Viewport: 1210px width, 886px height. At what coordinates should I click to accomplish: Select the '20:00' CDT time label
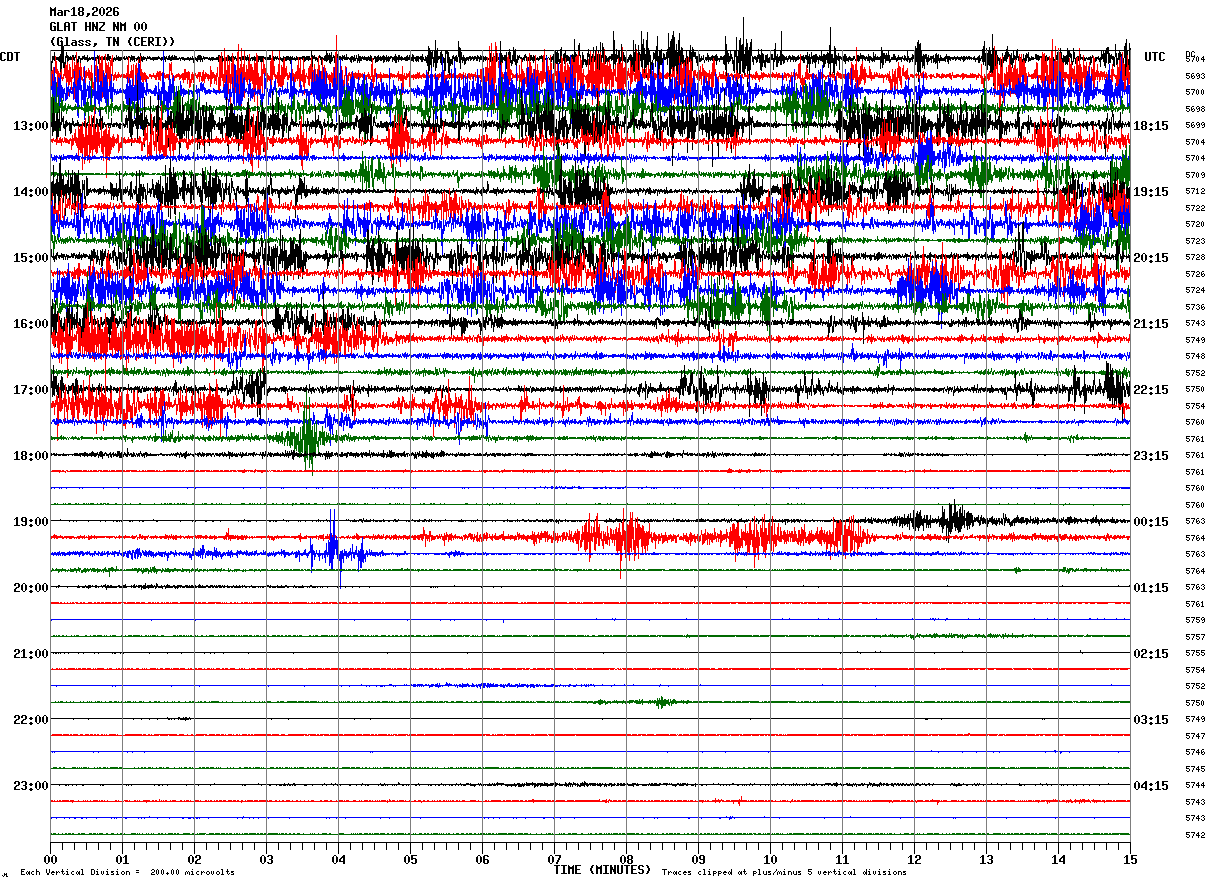31,588
